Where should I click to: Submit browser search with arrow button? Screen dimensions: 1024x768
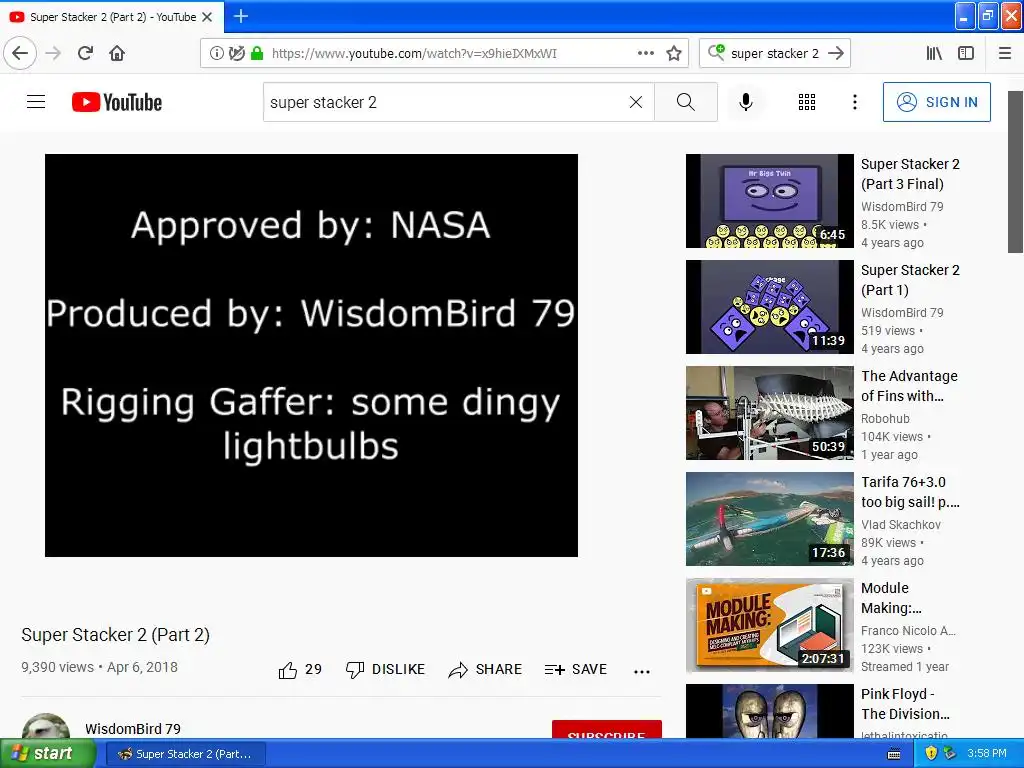836,53
